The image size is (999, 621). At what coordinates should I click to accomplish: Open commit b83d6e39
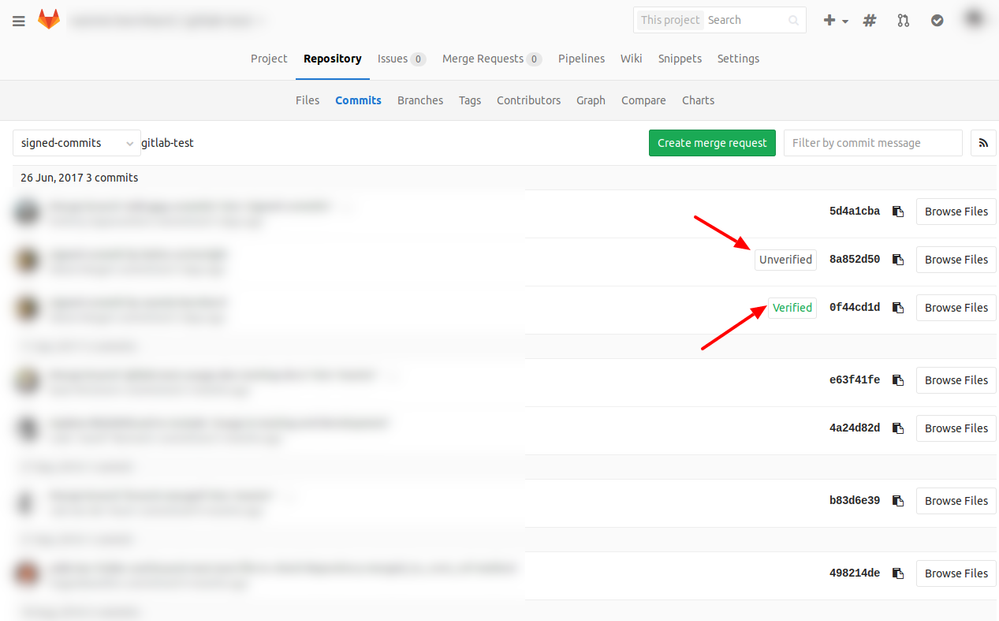[854, 501]
